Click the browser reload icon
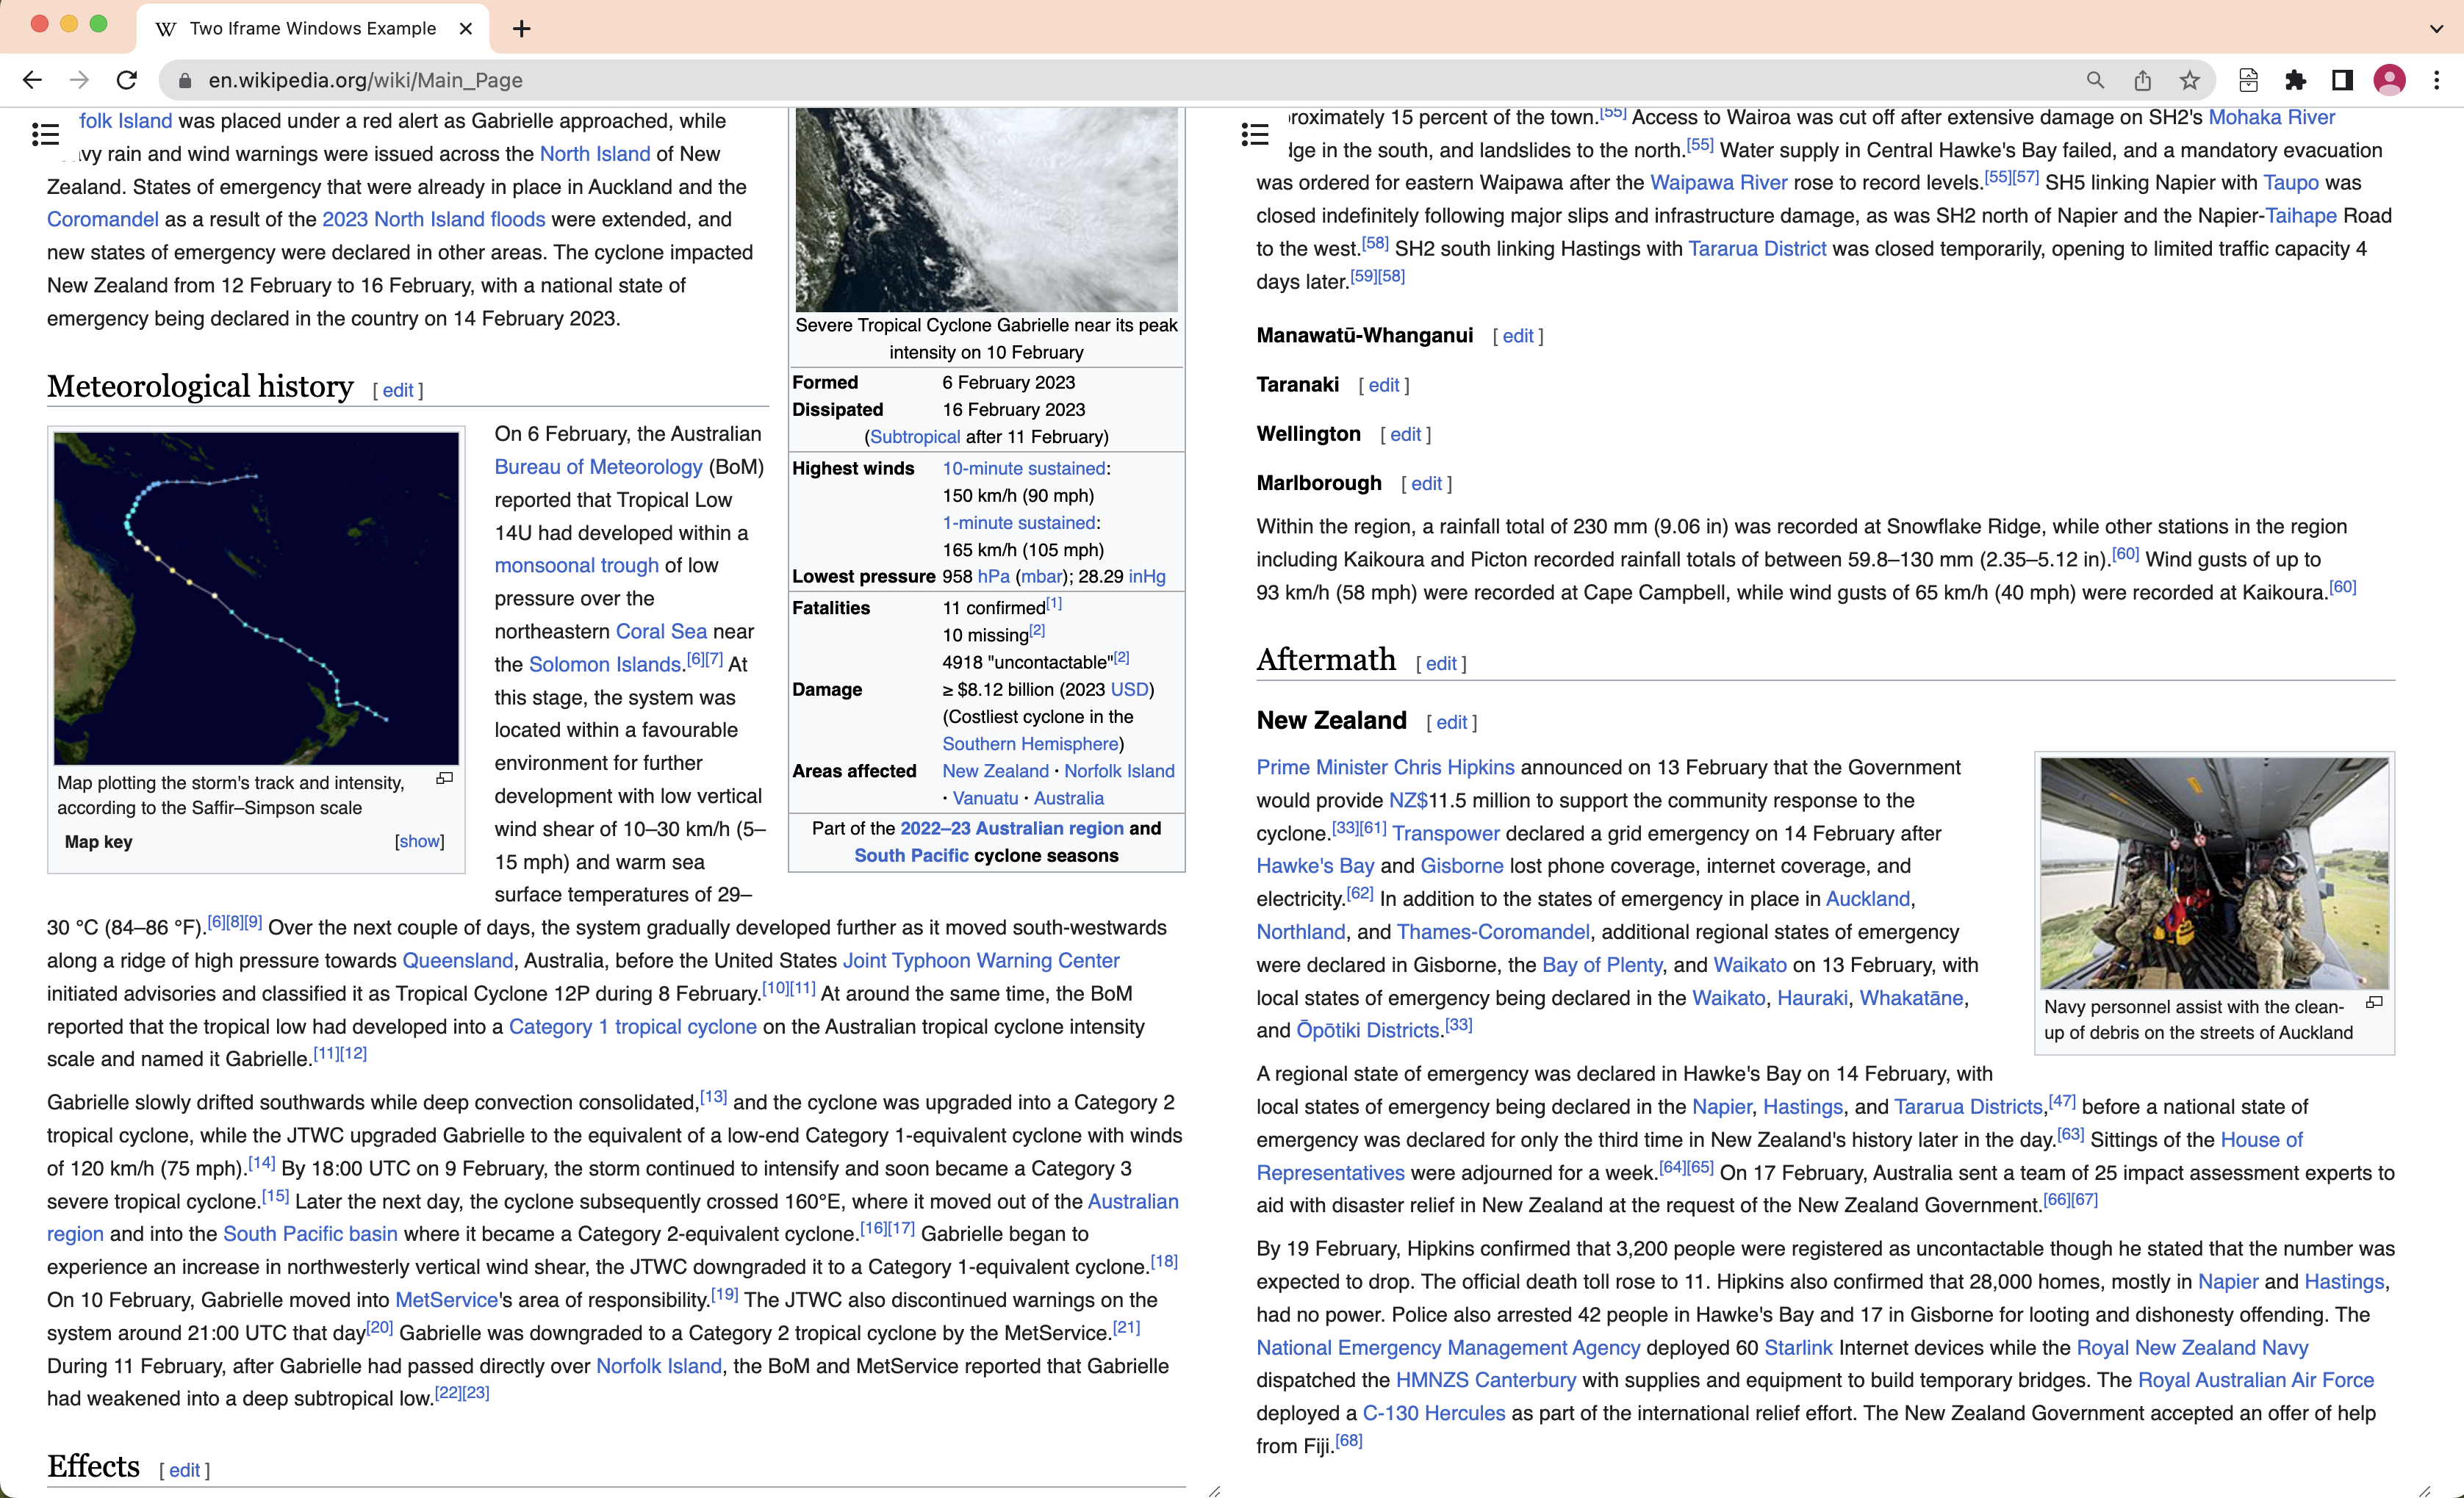This screenshot has height=1498, width=2464. click(127, 80)
